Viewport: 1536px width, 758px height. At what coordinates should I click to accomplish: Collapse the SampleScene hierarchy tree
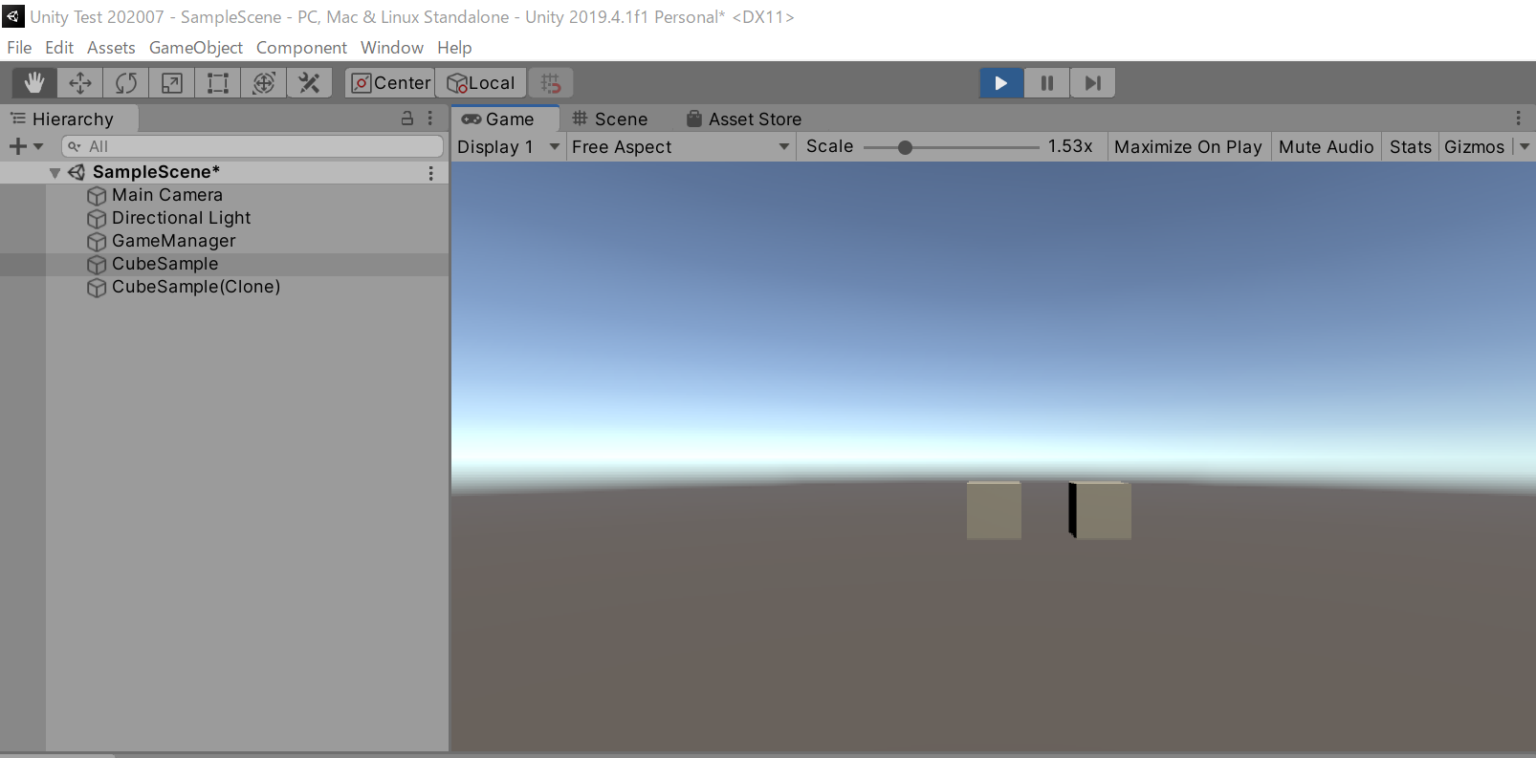pos(55,171)
